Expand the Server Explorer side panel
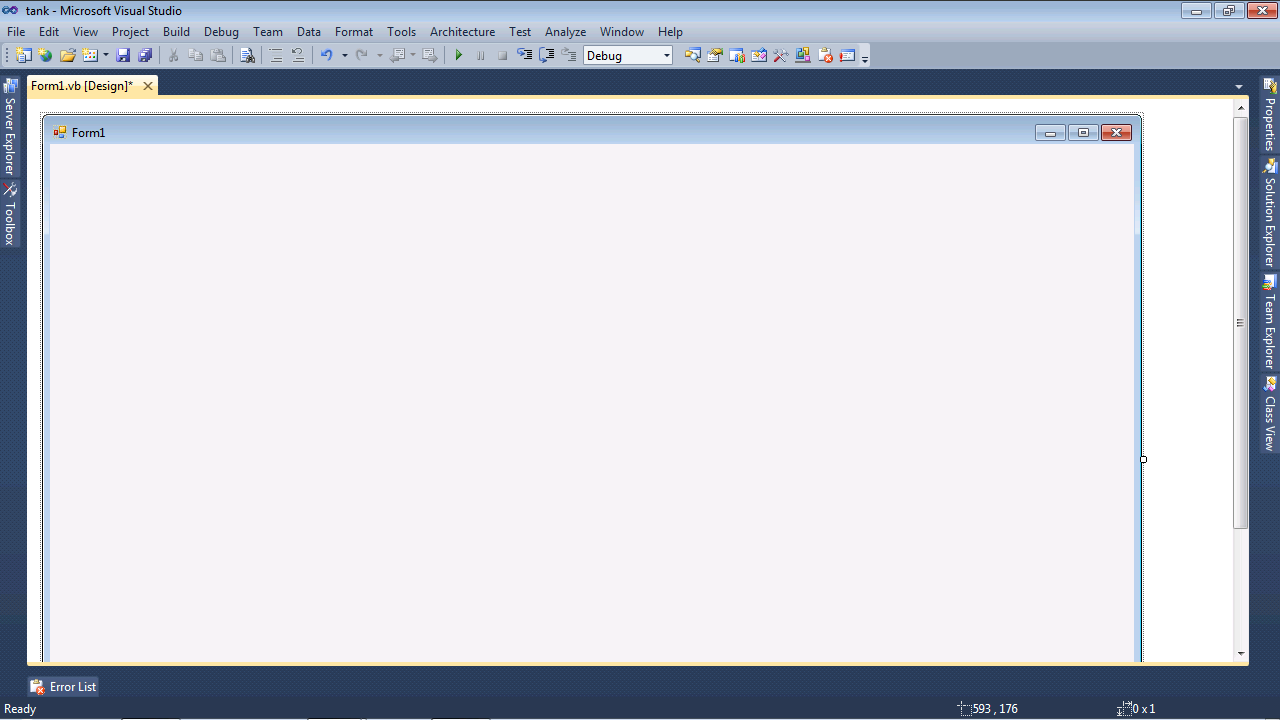This screenshot has height=720, width=1280. (x=10, y=128)
